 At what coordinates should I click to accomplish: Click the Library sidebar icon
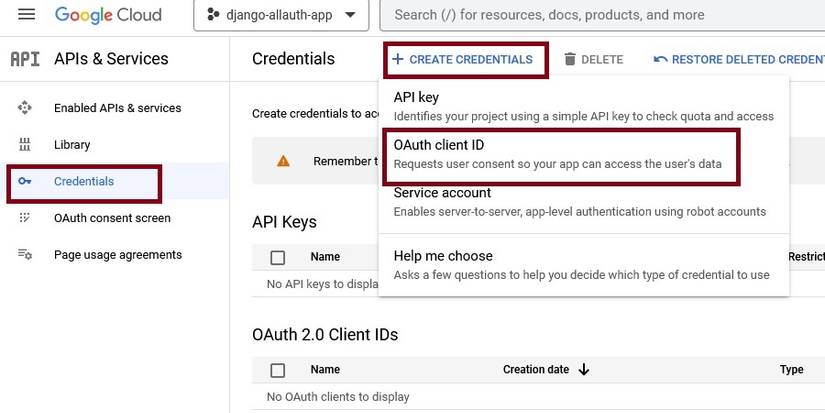point(25,145)
